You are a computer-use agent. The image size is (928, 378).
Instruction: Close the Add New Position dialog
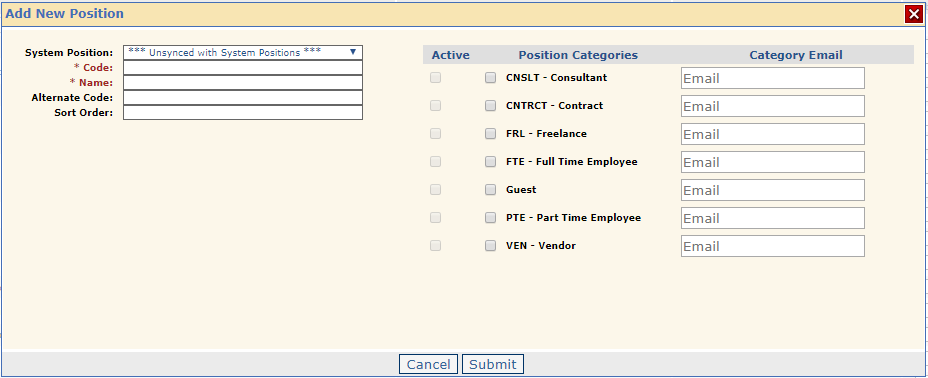click(914, 14)
